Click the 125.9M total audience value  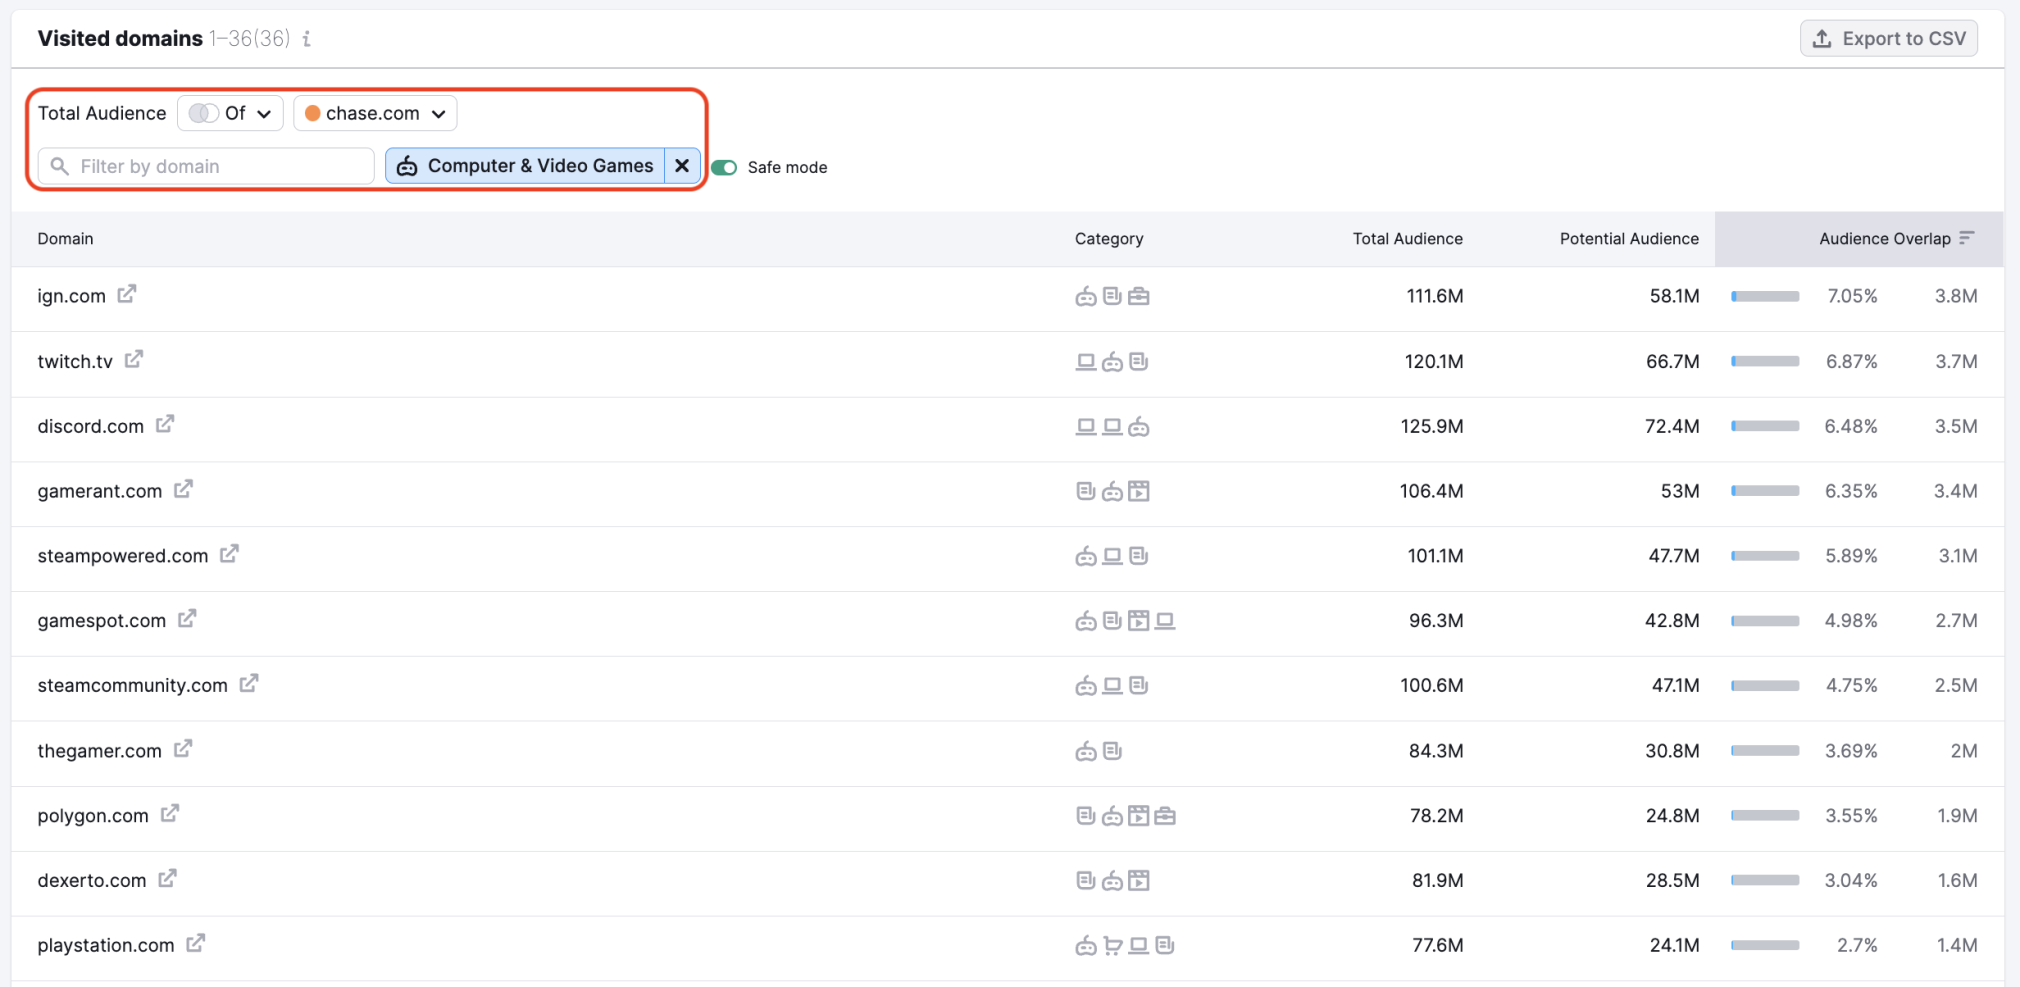[x=1431, y=426]
